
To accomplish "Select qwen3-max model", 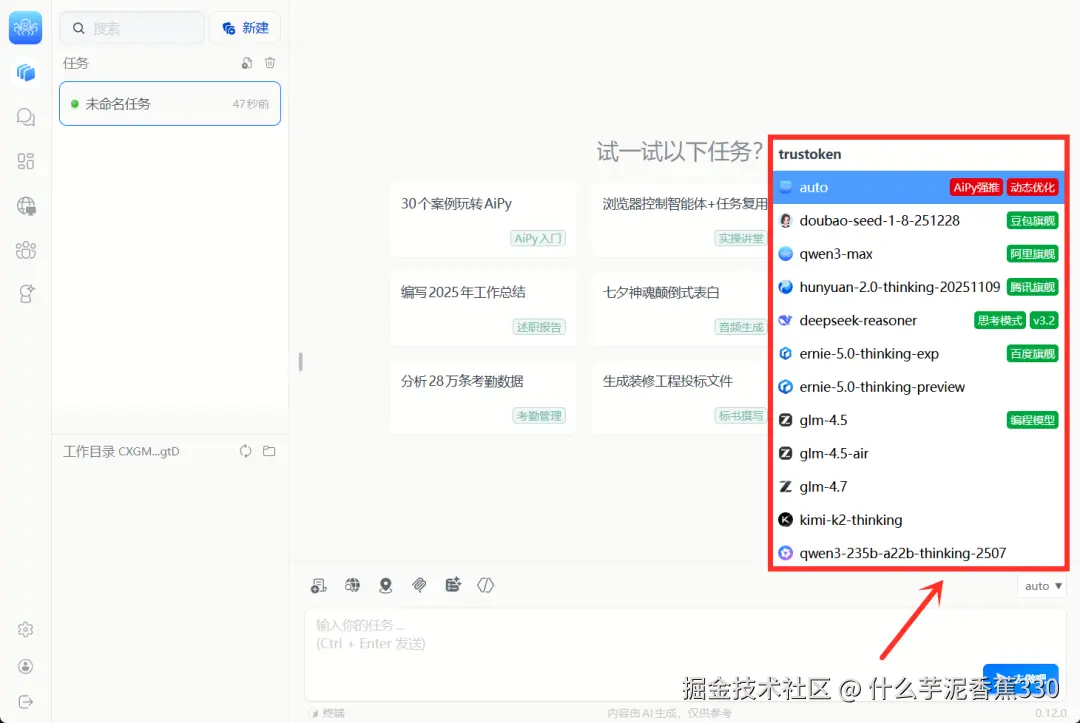I will (x=918, y=254).
